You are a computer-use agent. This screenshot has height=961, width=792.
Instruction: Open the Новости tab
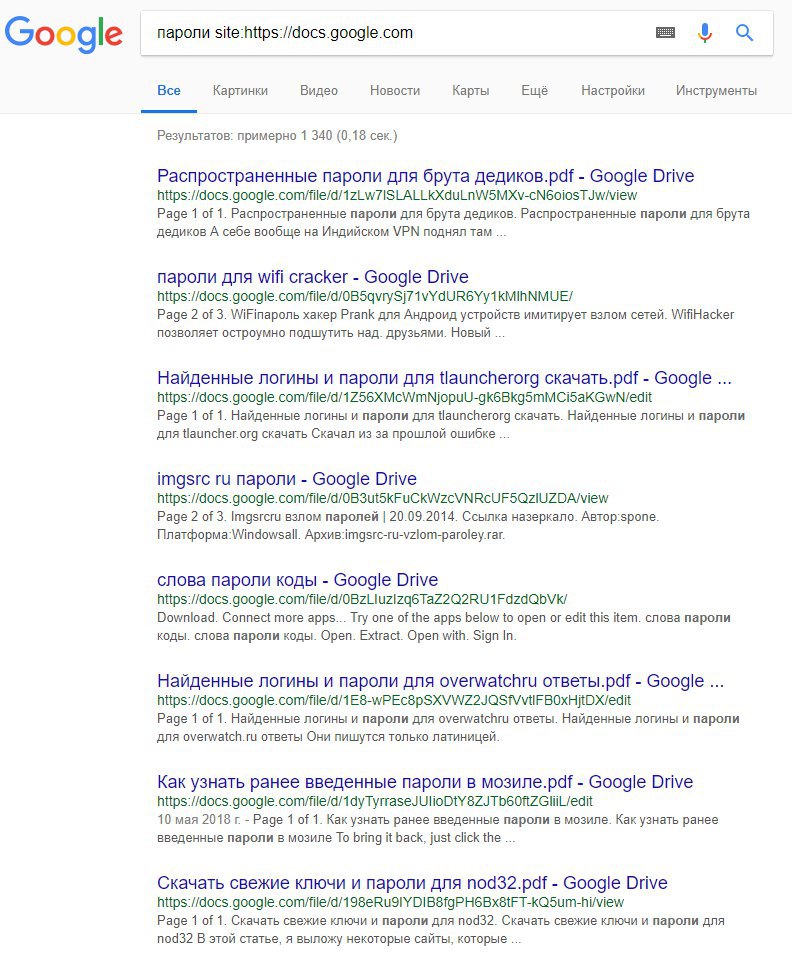(x=395, y=91)
